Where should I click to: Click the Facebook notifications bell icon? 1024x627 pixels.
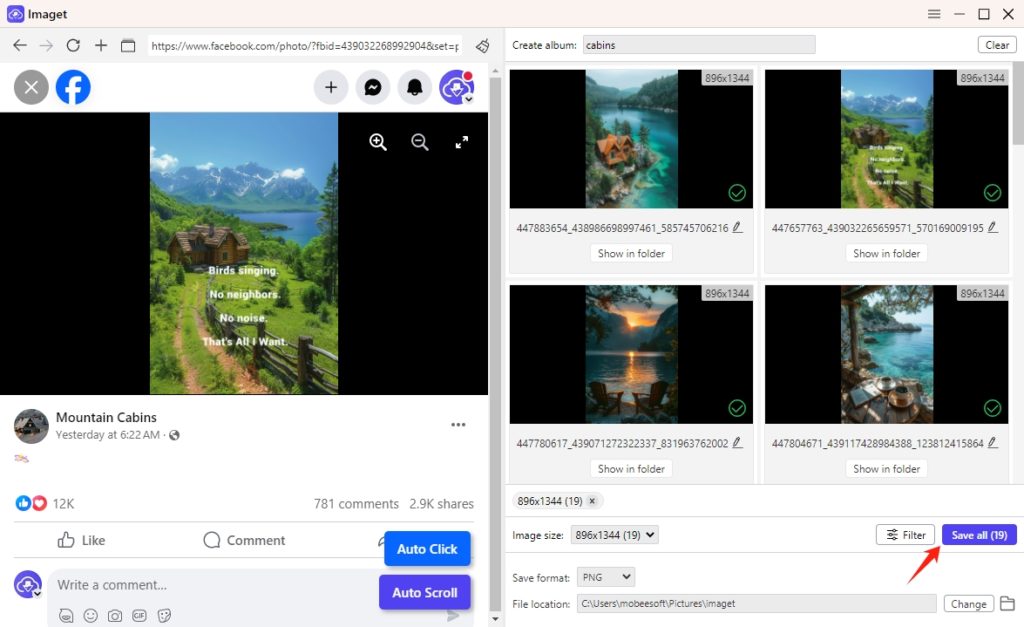tap(414, 87)
